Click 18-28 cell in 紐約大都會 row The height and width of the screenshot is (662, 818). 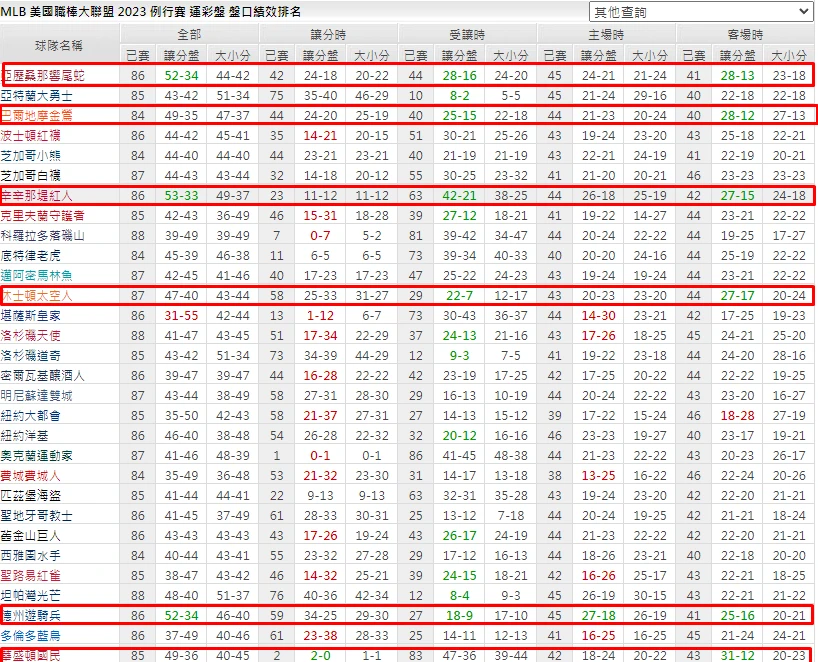[738, 416]
